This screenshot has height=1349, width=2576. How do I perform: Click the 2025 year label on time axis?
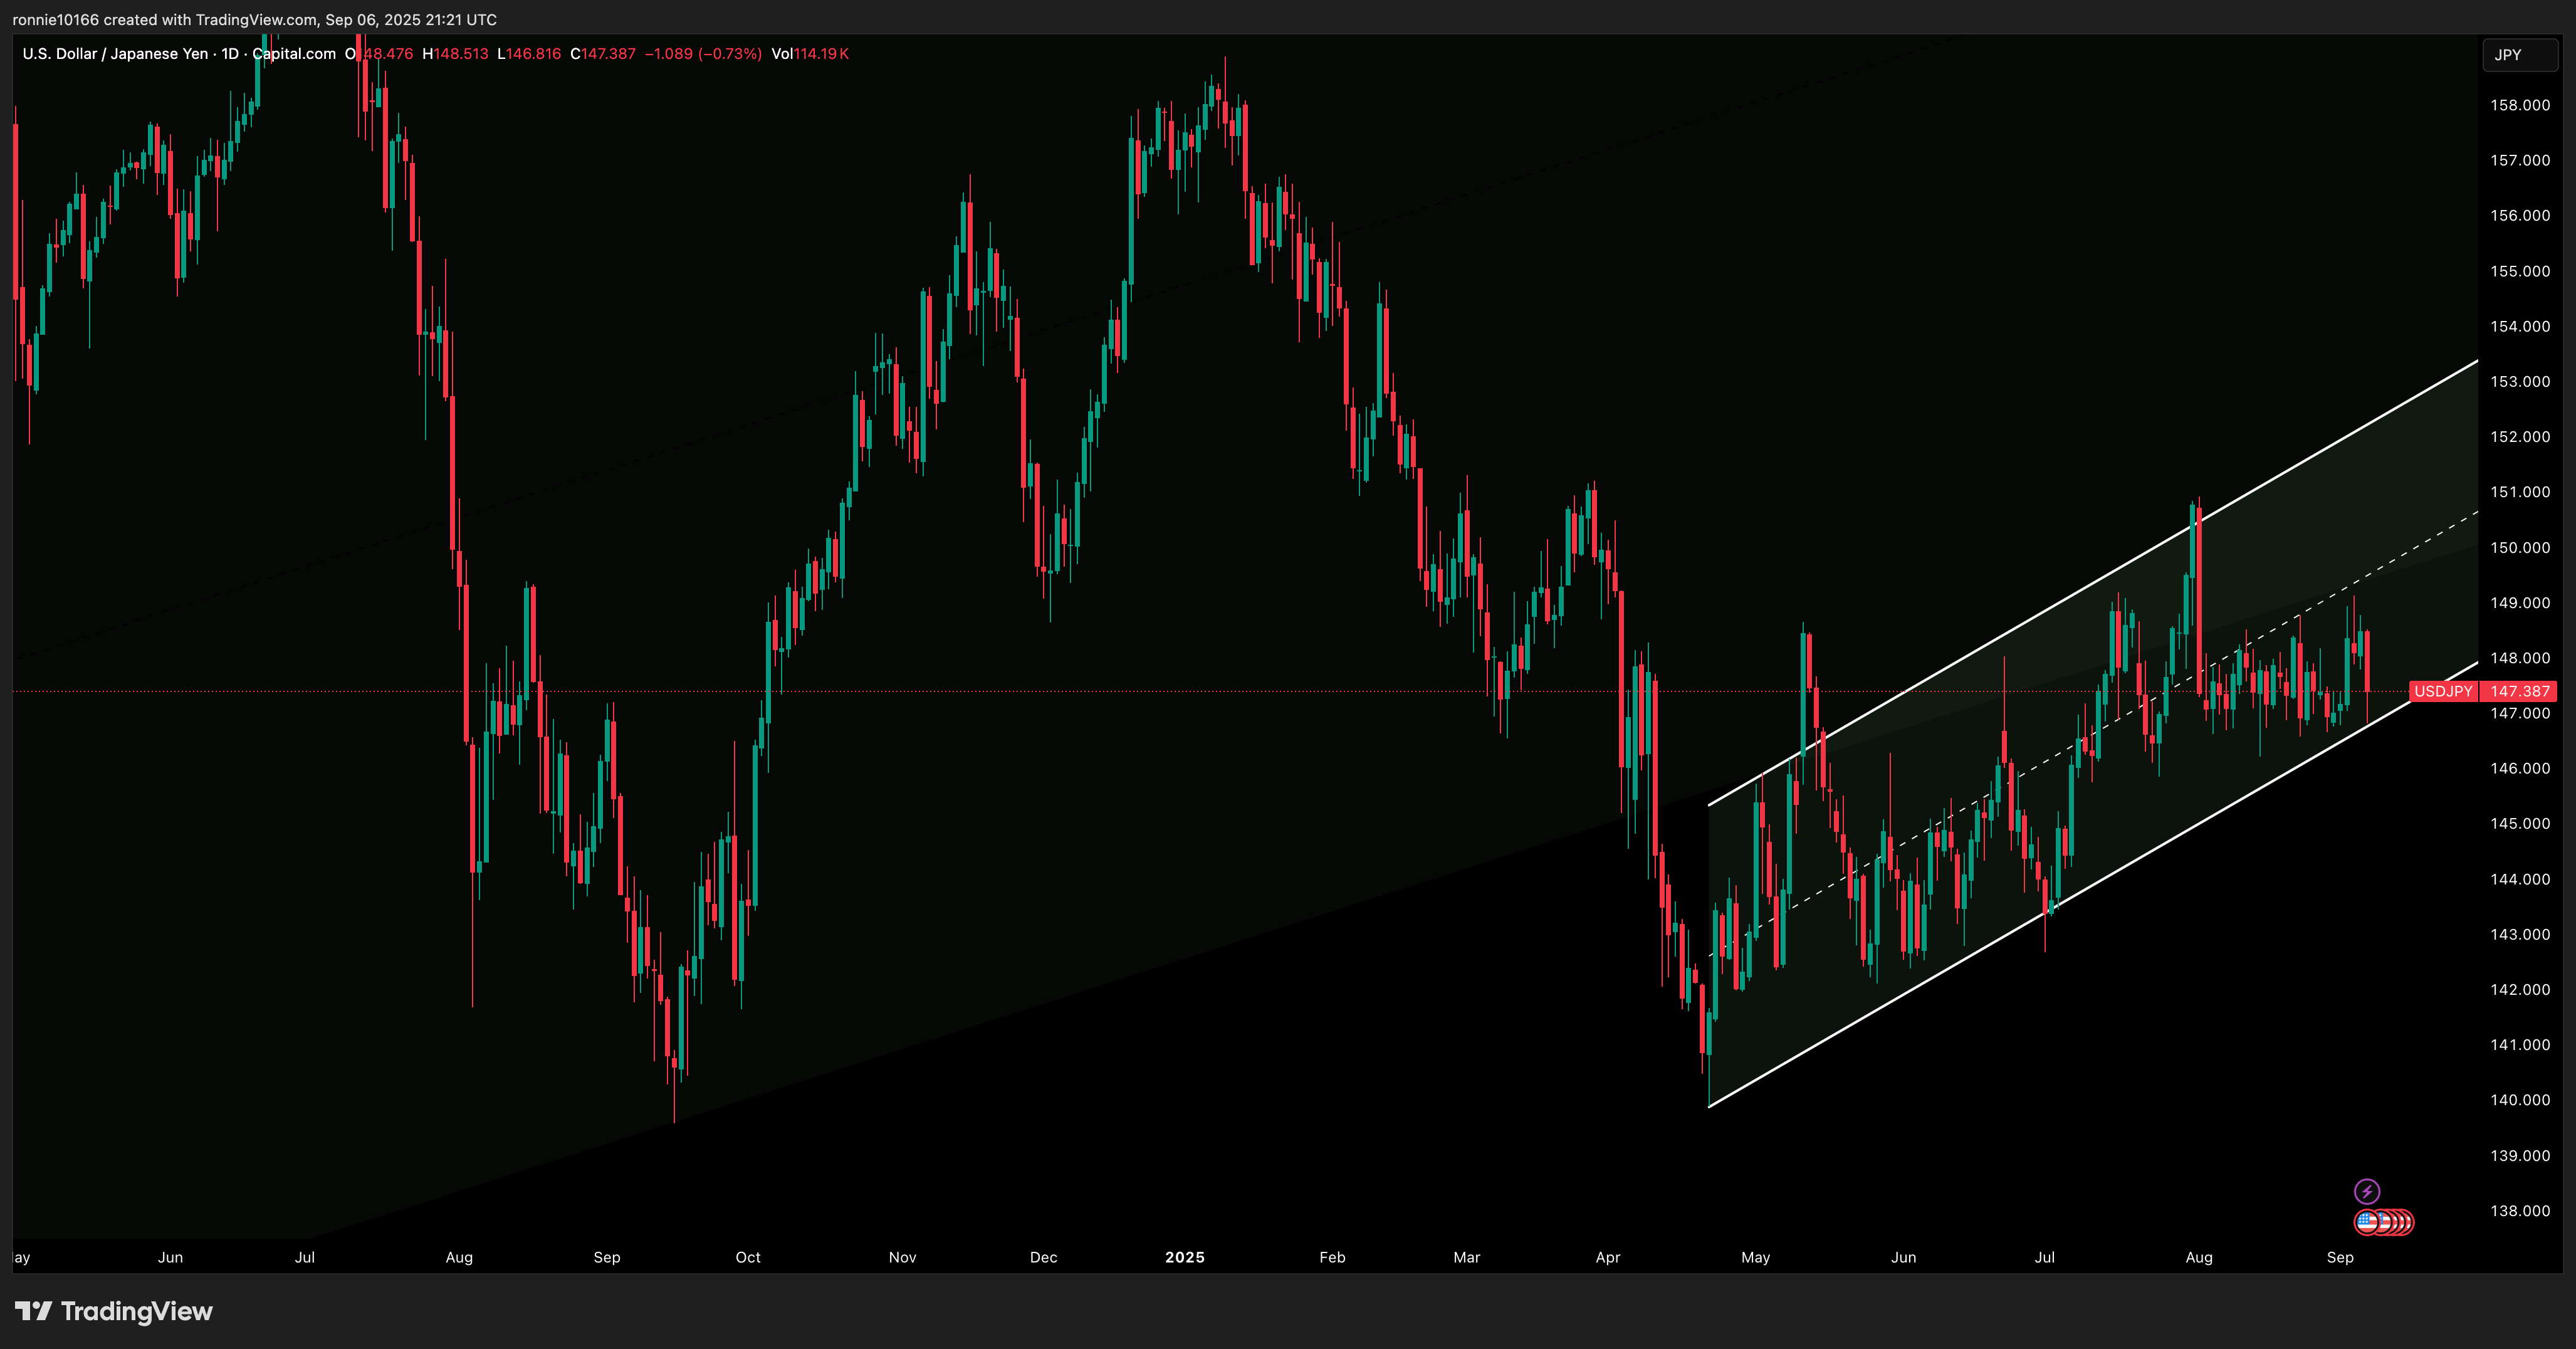click(1184, 1257)
